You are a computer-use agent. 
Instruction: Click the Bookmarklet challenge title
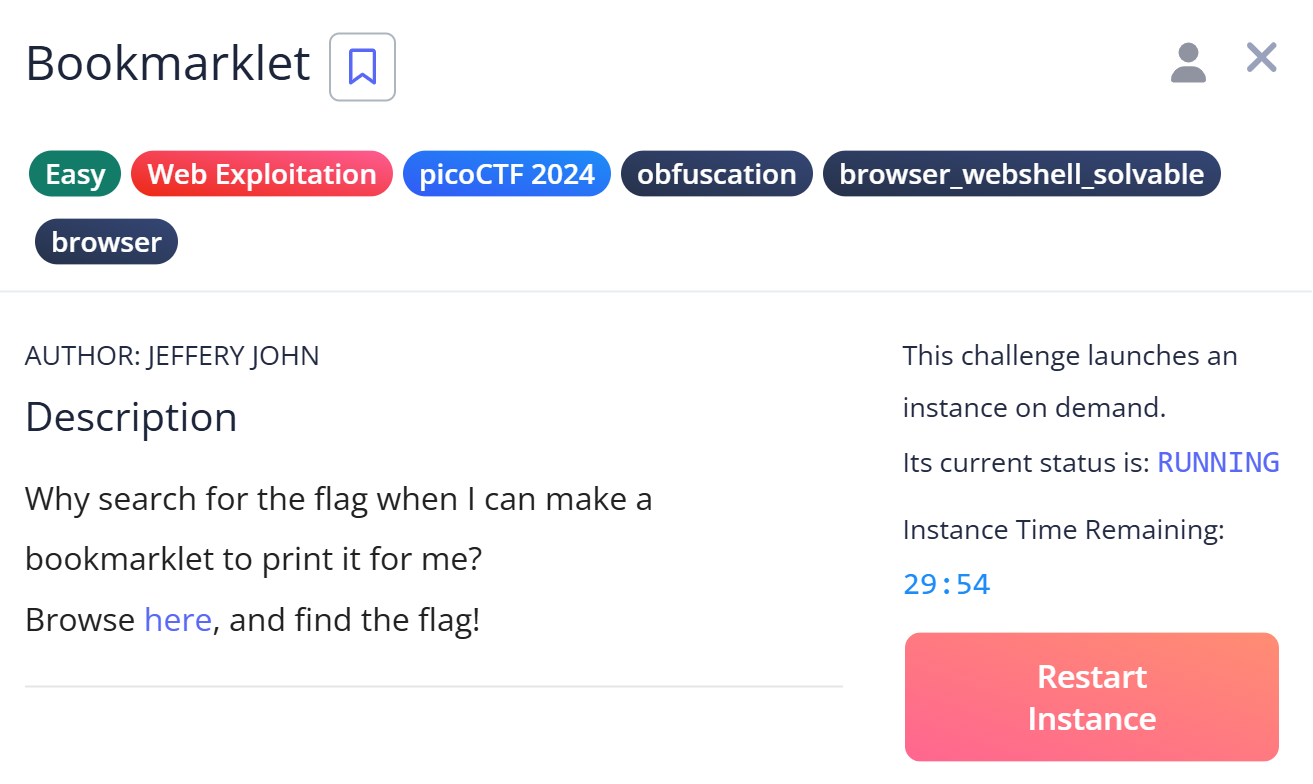pyautogui.click(x=168, y=64)
